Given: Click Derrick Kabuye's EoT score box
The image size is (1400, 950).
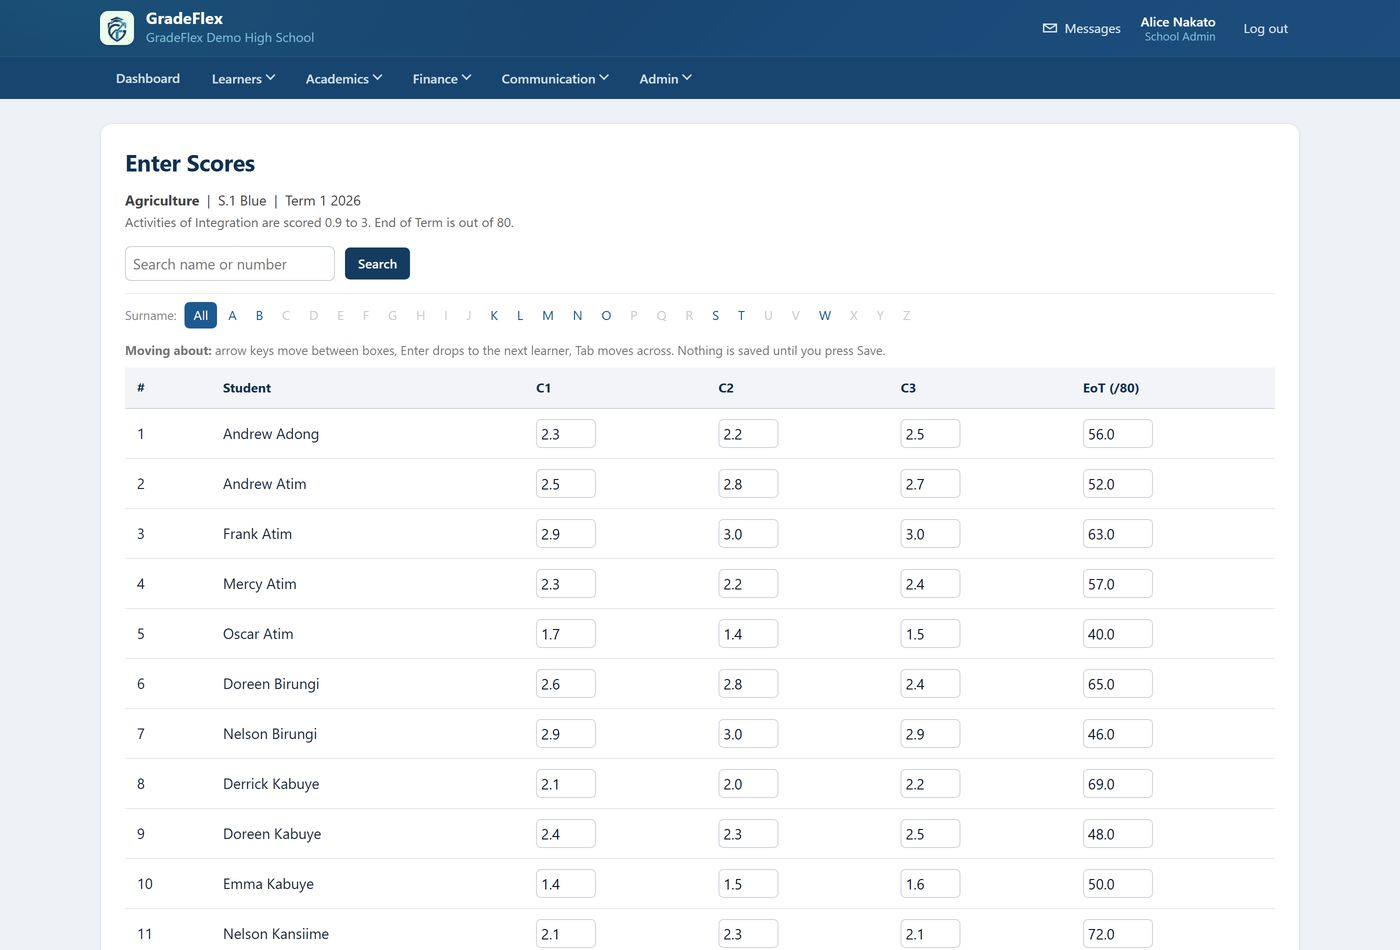Looking at the screenshot, I should [x=1118, y=783].
